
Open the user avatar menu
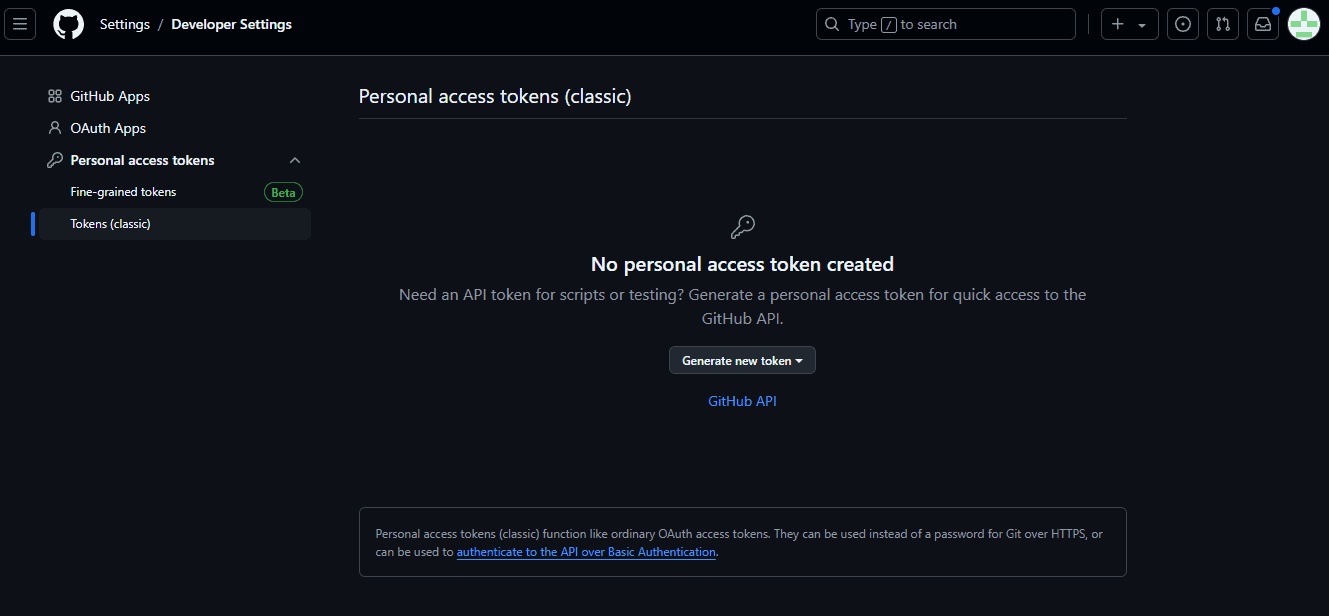click(1304, 24)
